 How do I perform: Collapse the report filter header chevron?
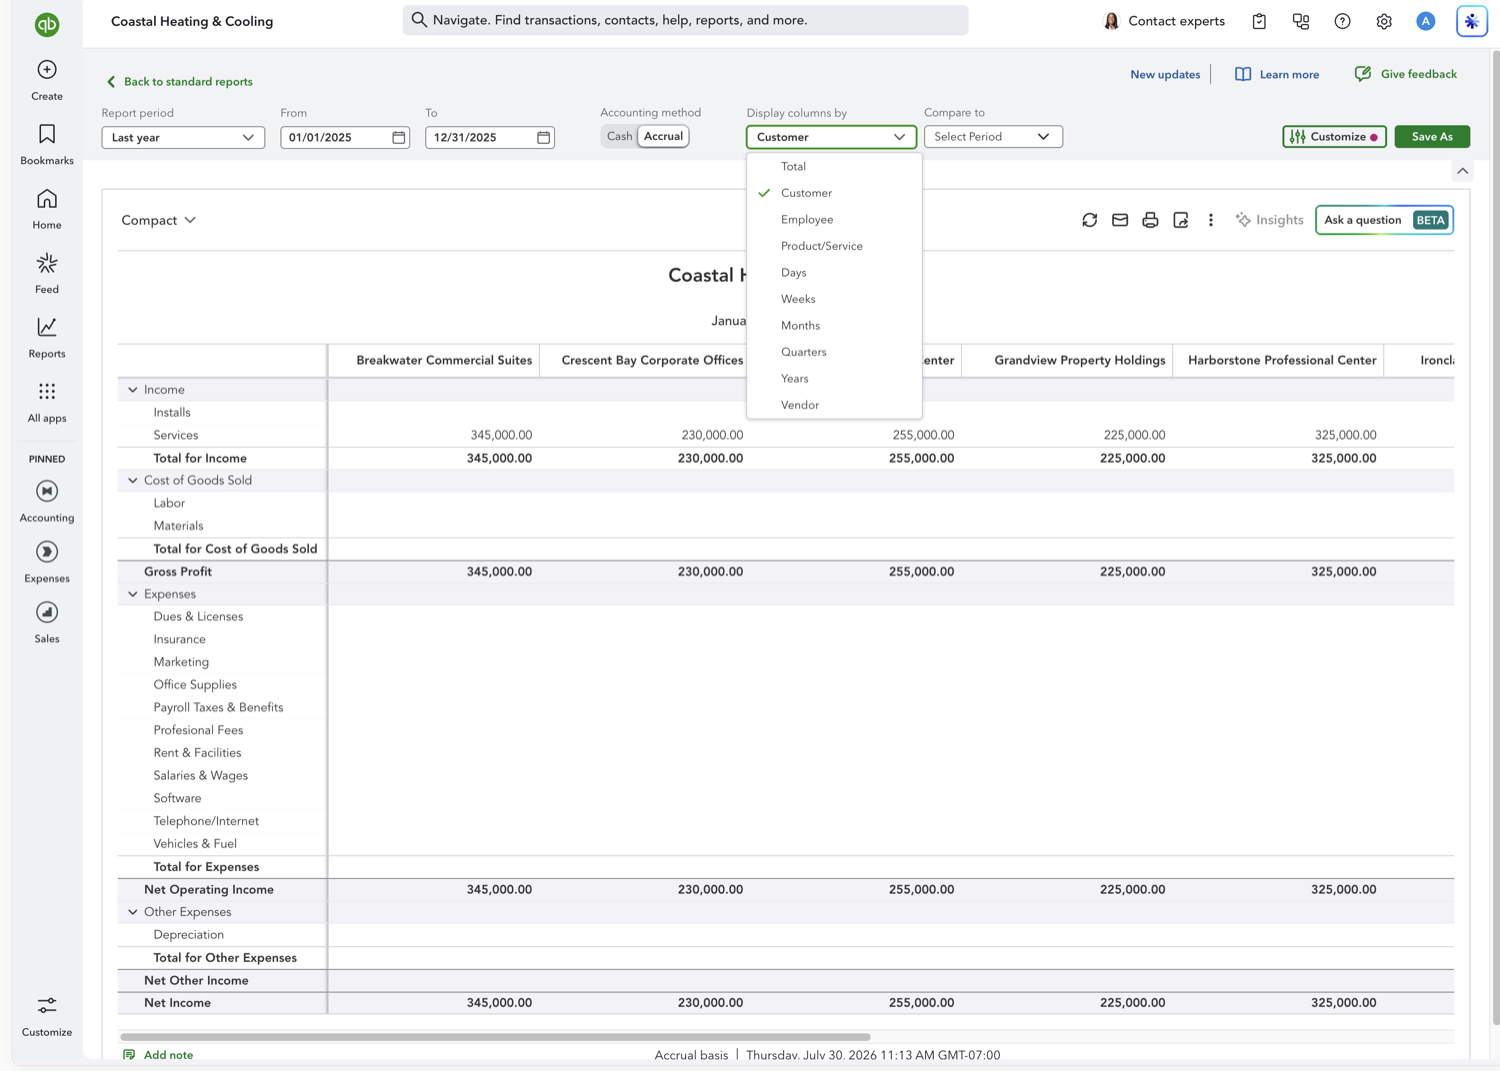[1462, 171]
